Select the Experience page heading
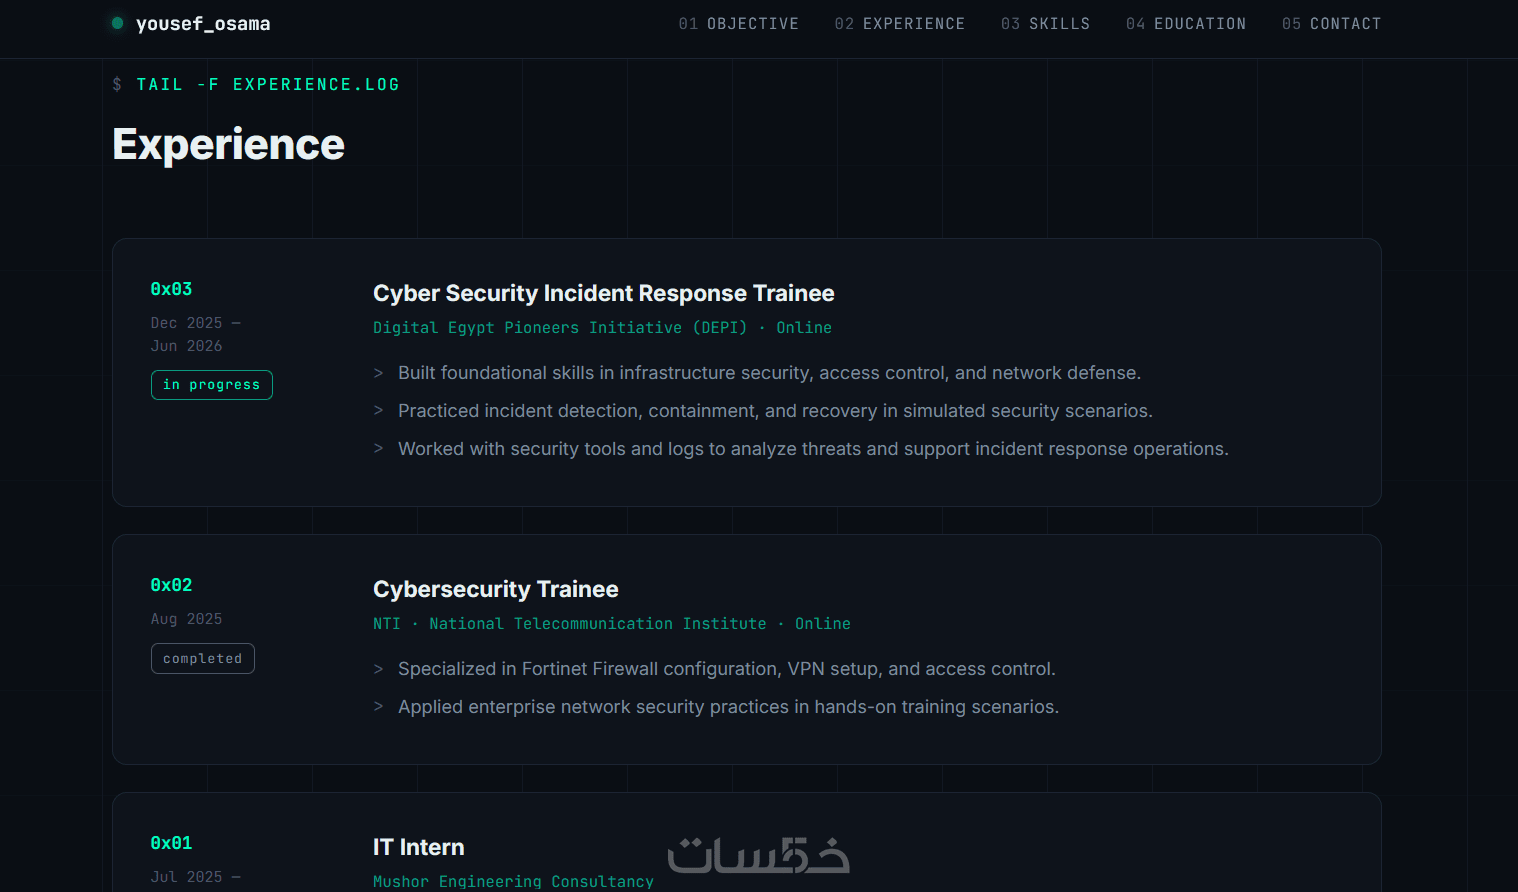 point(228,145)
